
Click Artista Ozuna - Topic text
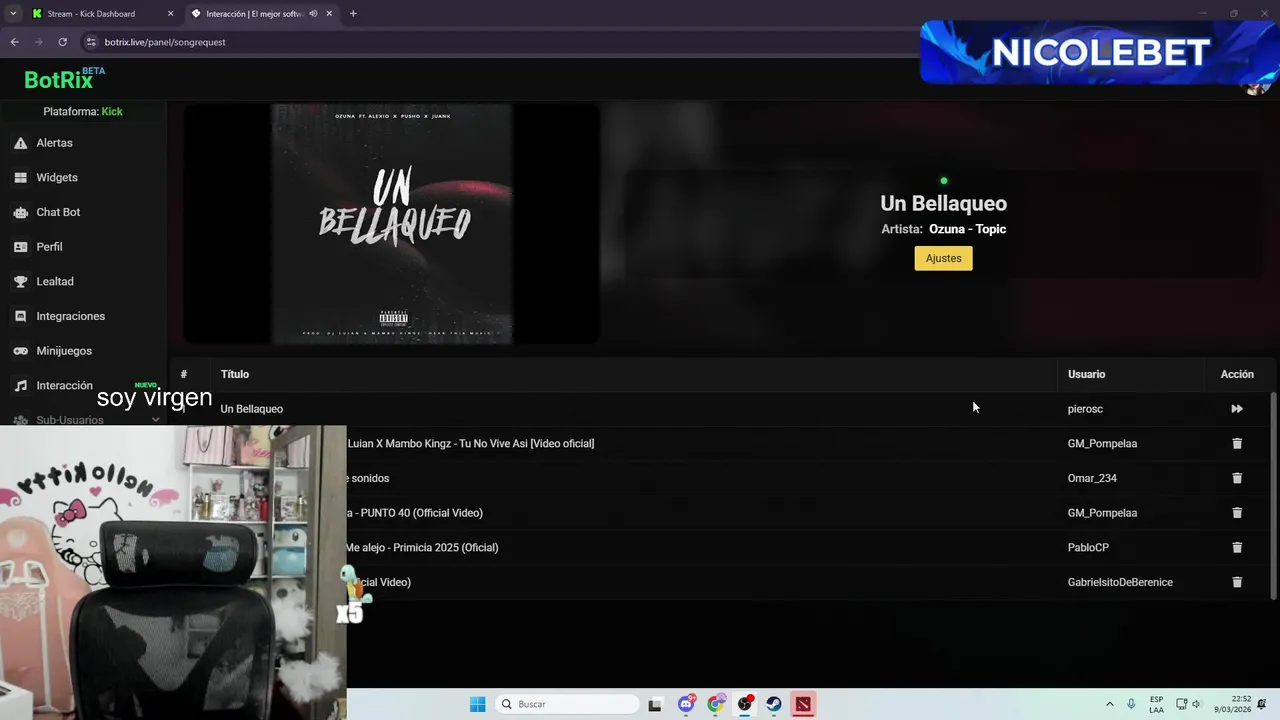[x=943, y=229]
